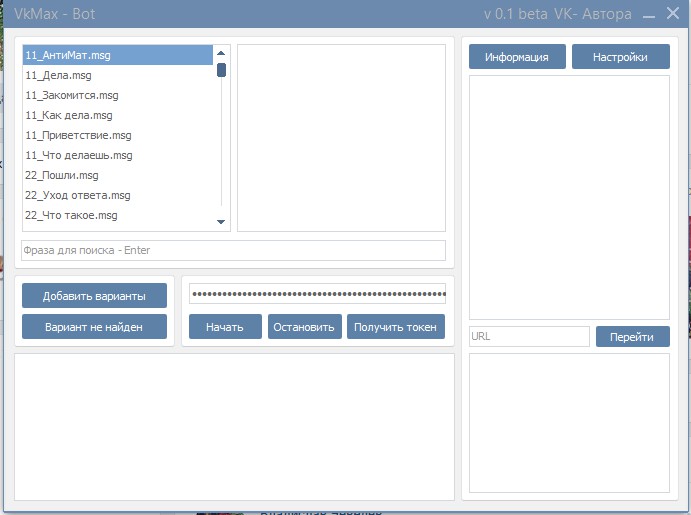691x515 pixels.
Task: Open the Настройки button
Action: coord(620,57)
